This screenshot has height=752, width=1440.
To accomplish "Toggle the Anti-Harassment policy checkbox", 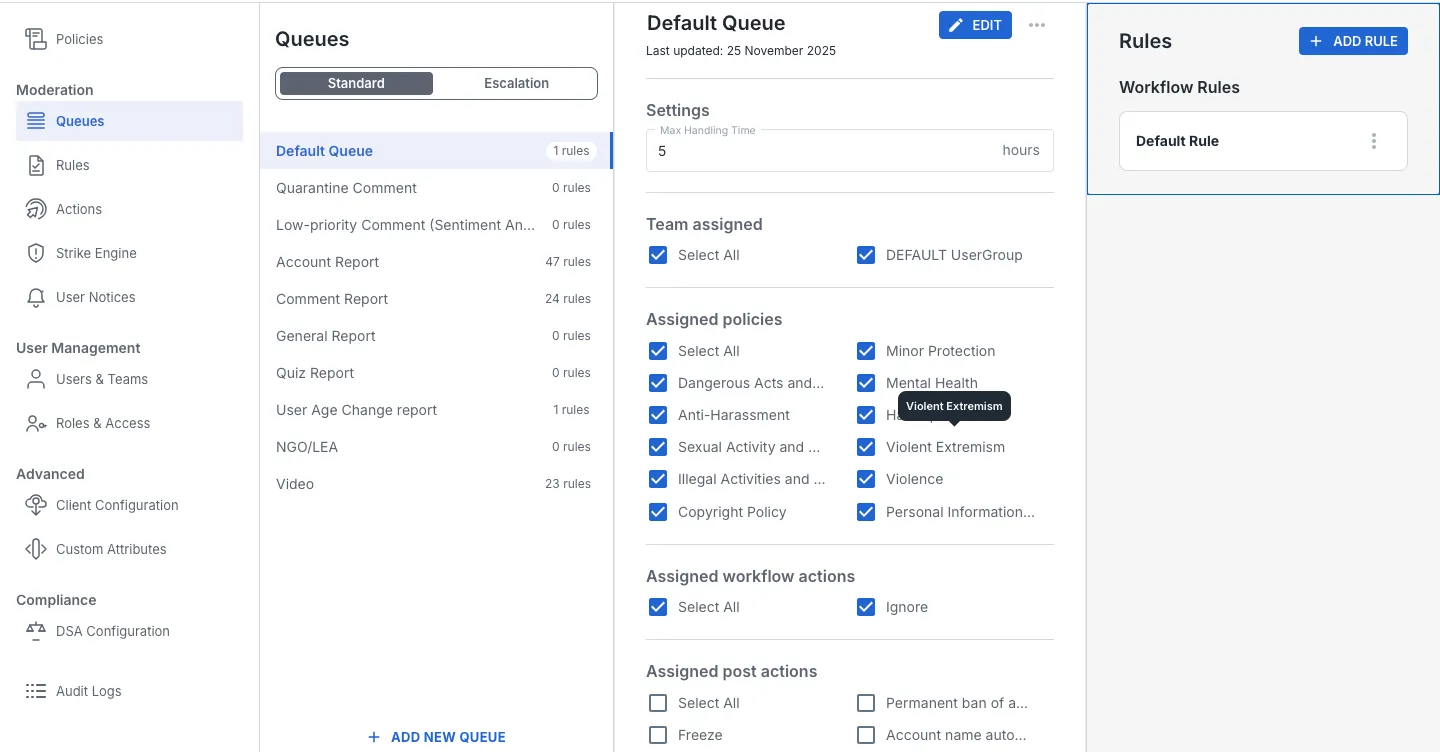I will pos(658,415).
